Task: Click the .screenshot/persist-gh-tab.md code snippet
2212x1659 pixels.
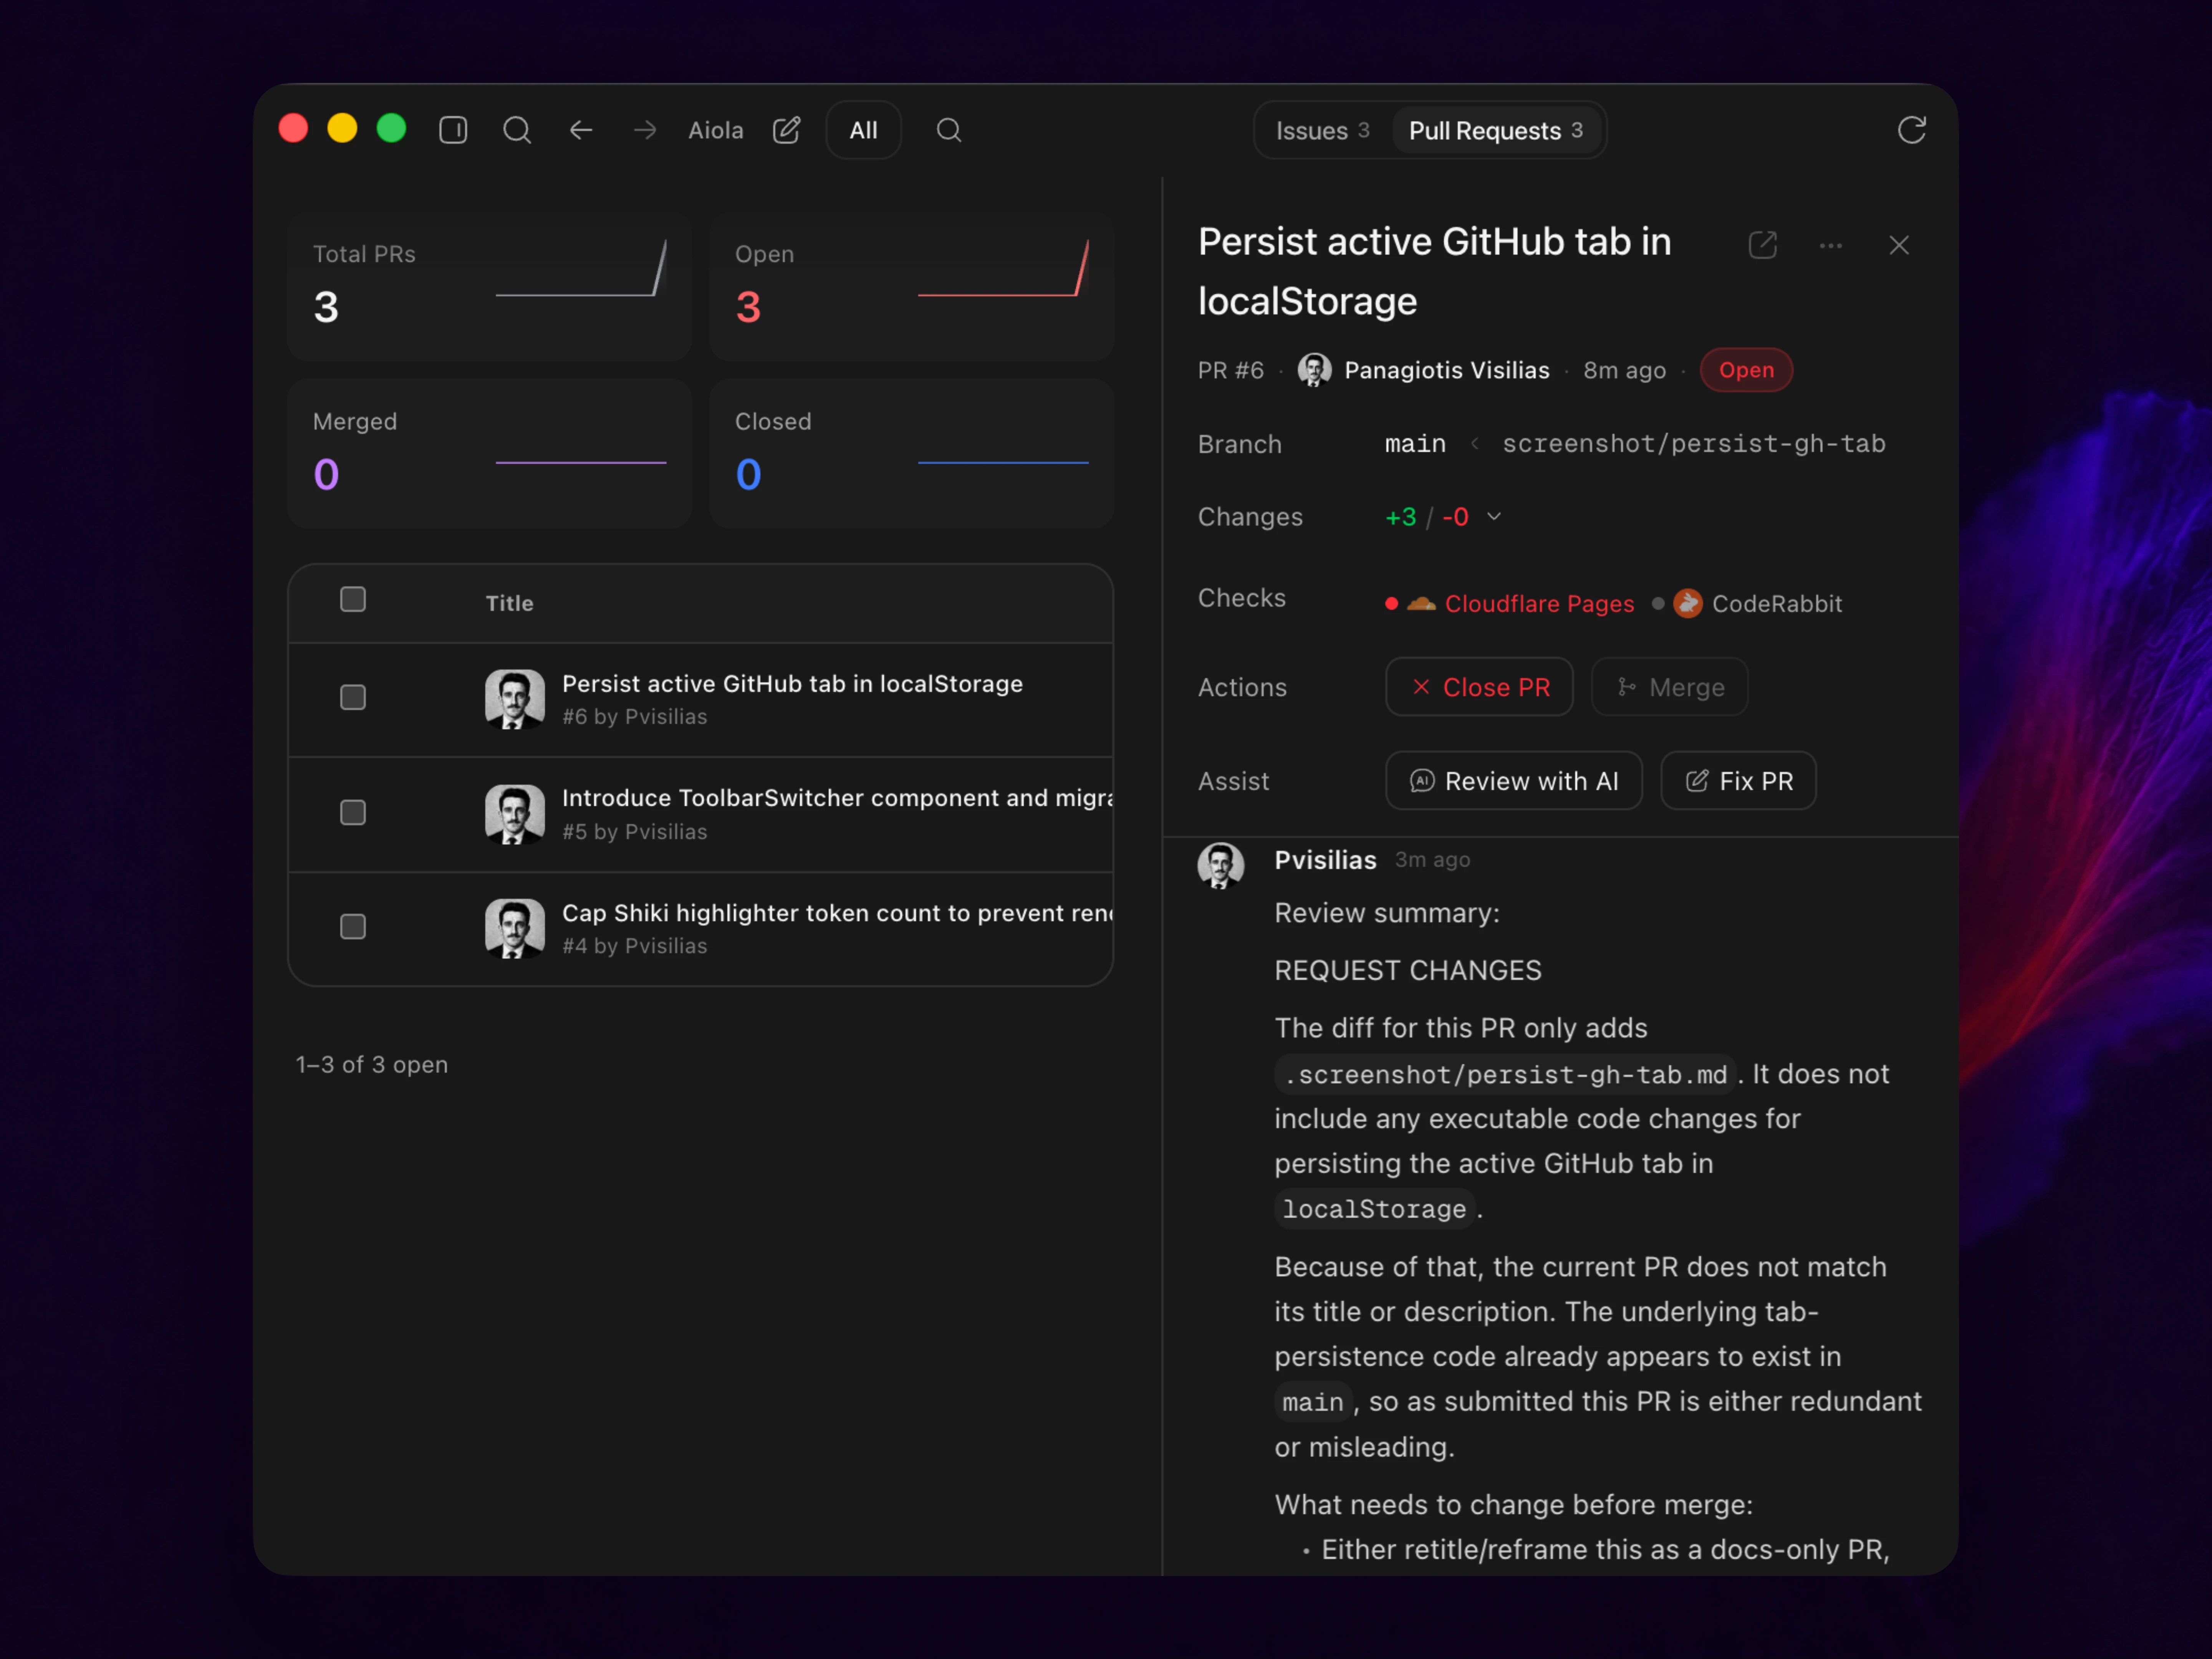Action: (x=1506, y=1075)
